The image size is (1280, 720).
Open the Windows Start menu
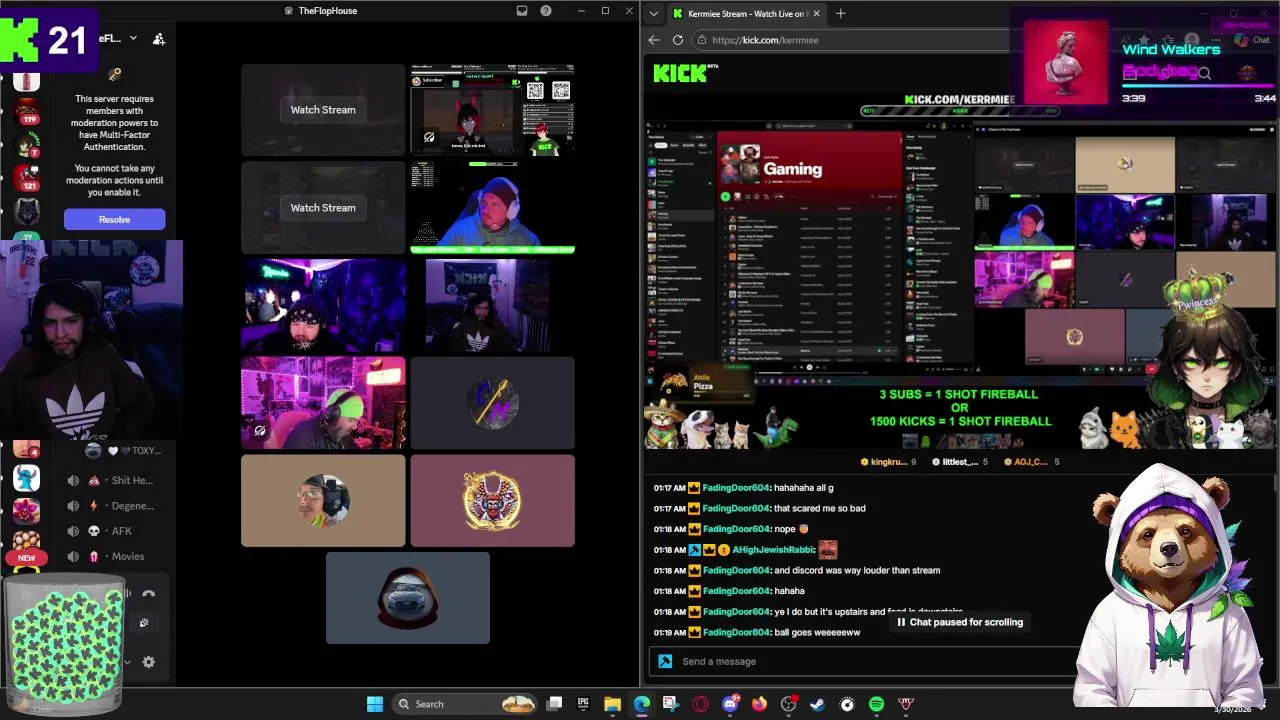pos(374,704)
